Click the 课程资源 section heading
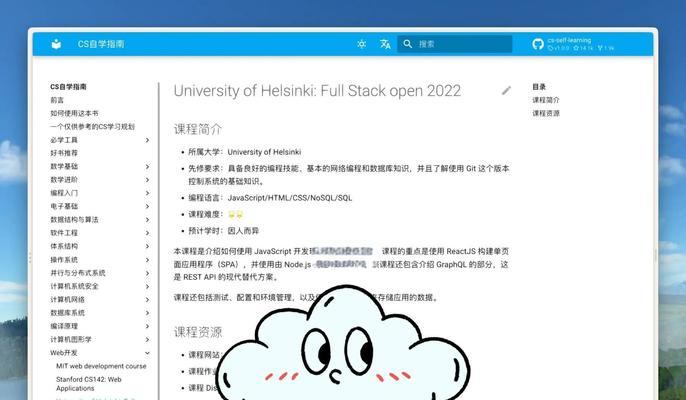The image size is (686, 400). [x=198, y=332]
